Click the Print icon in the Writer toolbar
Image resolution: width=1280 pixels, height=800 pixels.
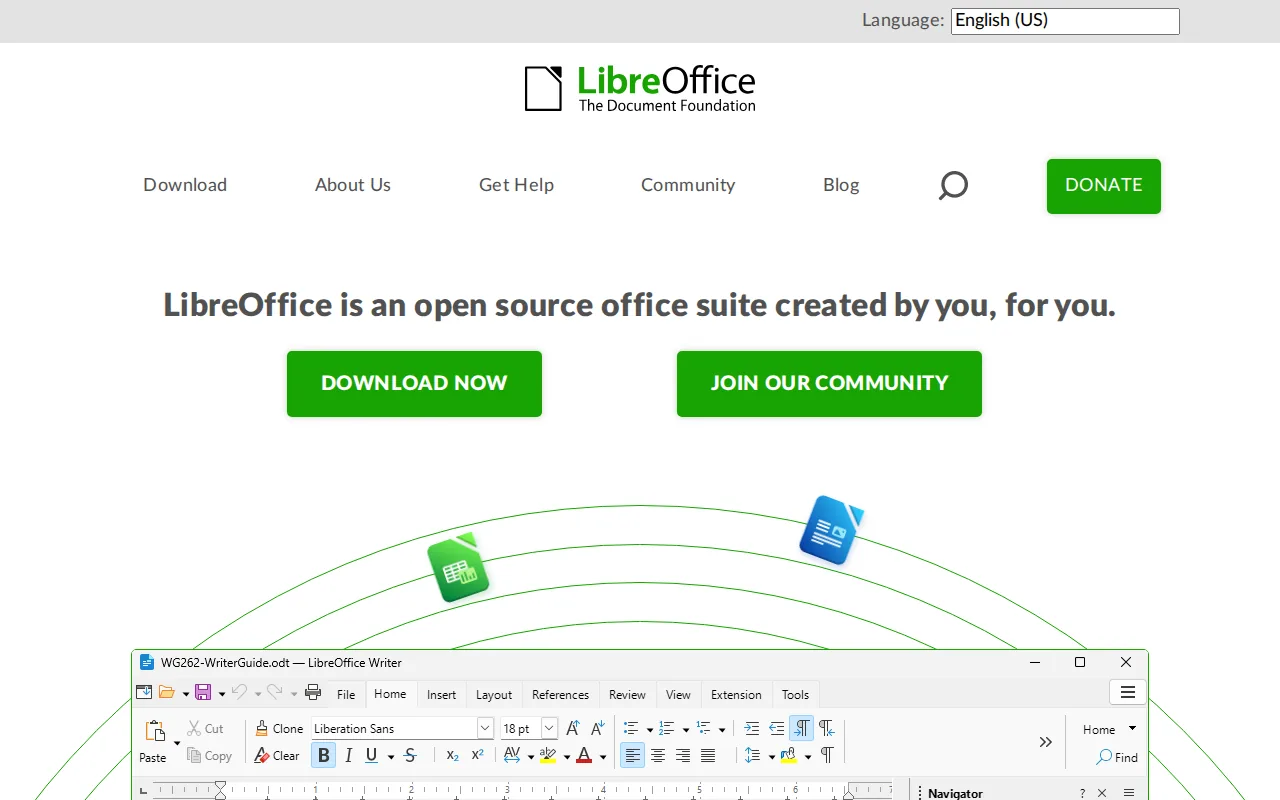point(313,692)
